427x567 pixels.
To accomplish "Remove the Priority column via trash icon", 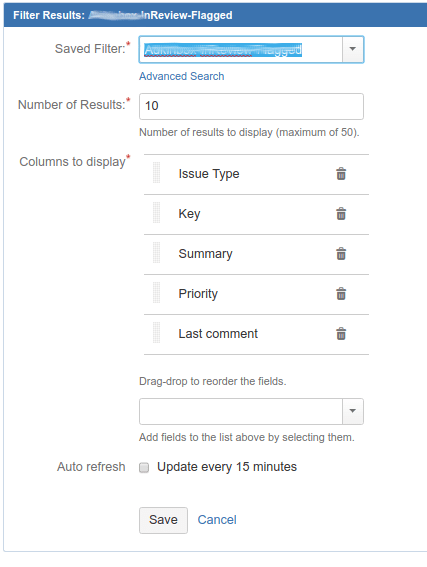I will (341, 294).
